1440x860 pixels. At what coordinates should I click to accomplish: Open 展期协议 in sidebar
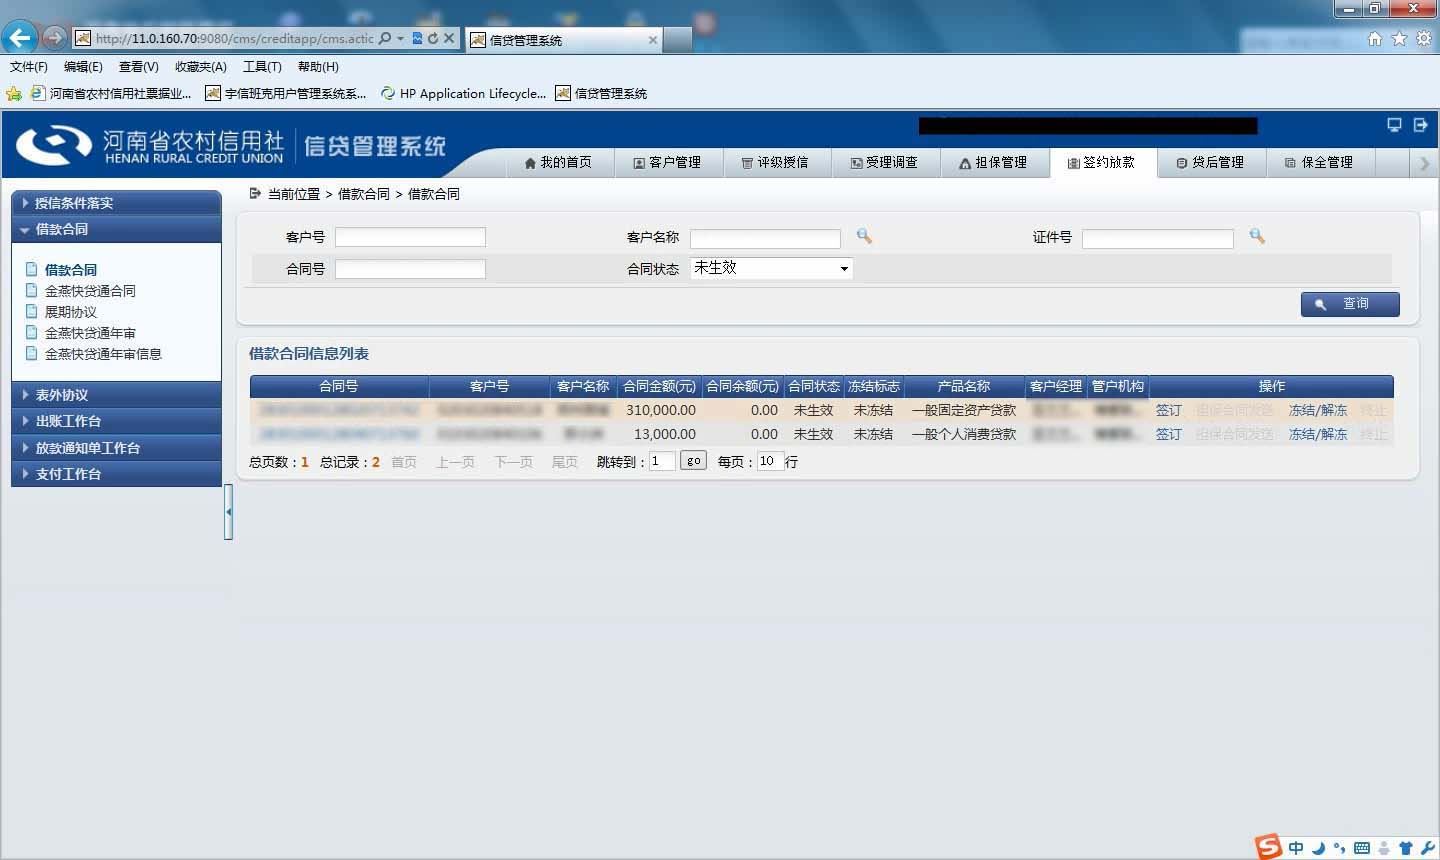pyautogui.click(x=71, y=312)
